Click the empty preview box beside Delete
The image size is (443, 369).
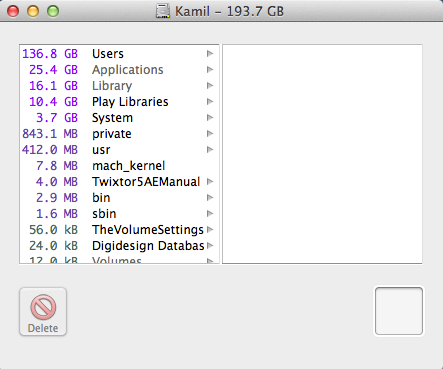pos(399,311)
